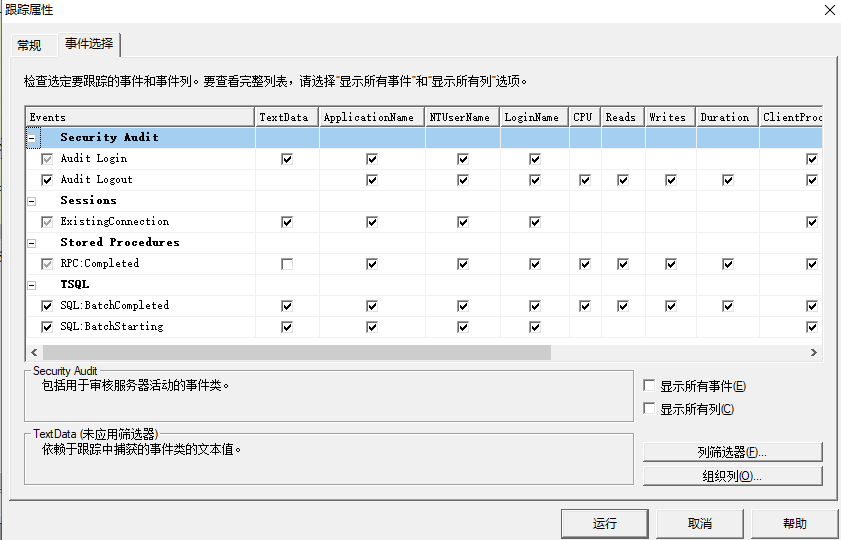
Task: Toggle the Audit Logout event checkbox
Action: (x=47, y=180)
